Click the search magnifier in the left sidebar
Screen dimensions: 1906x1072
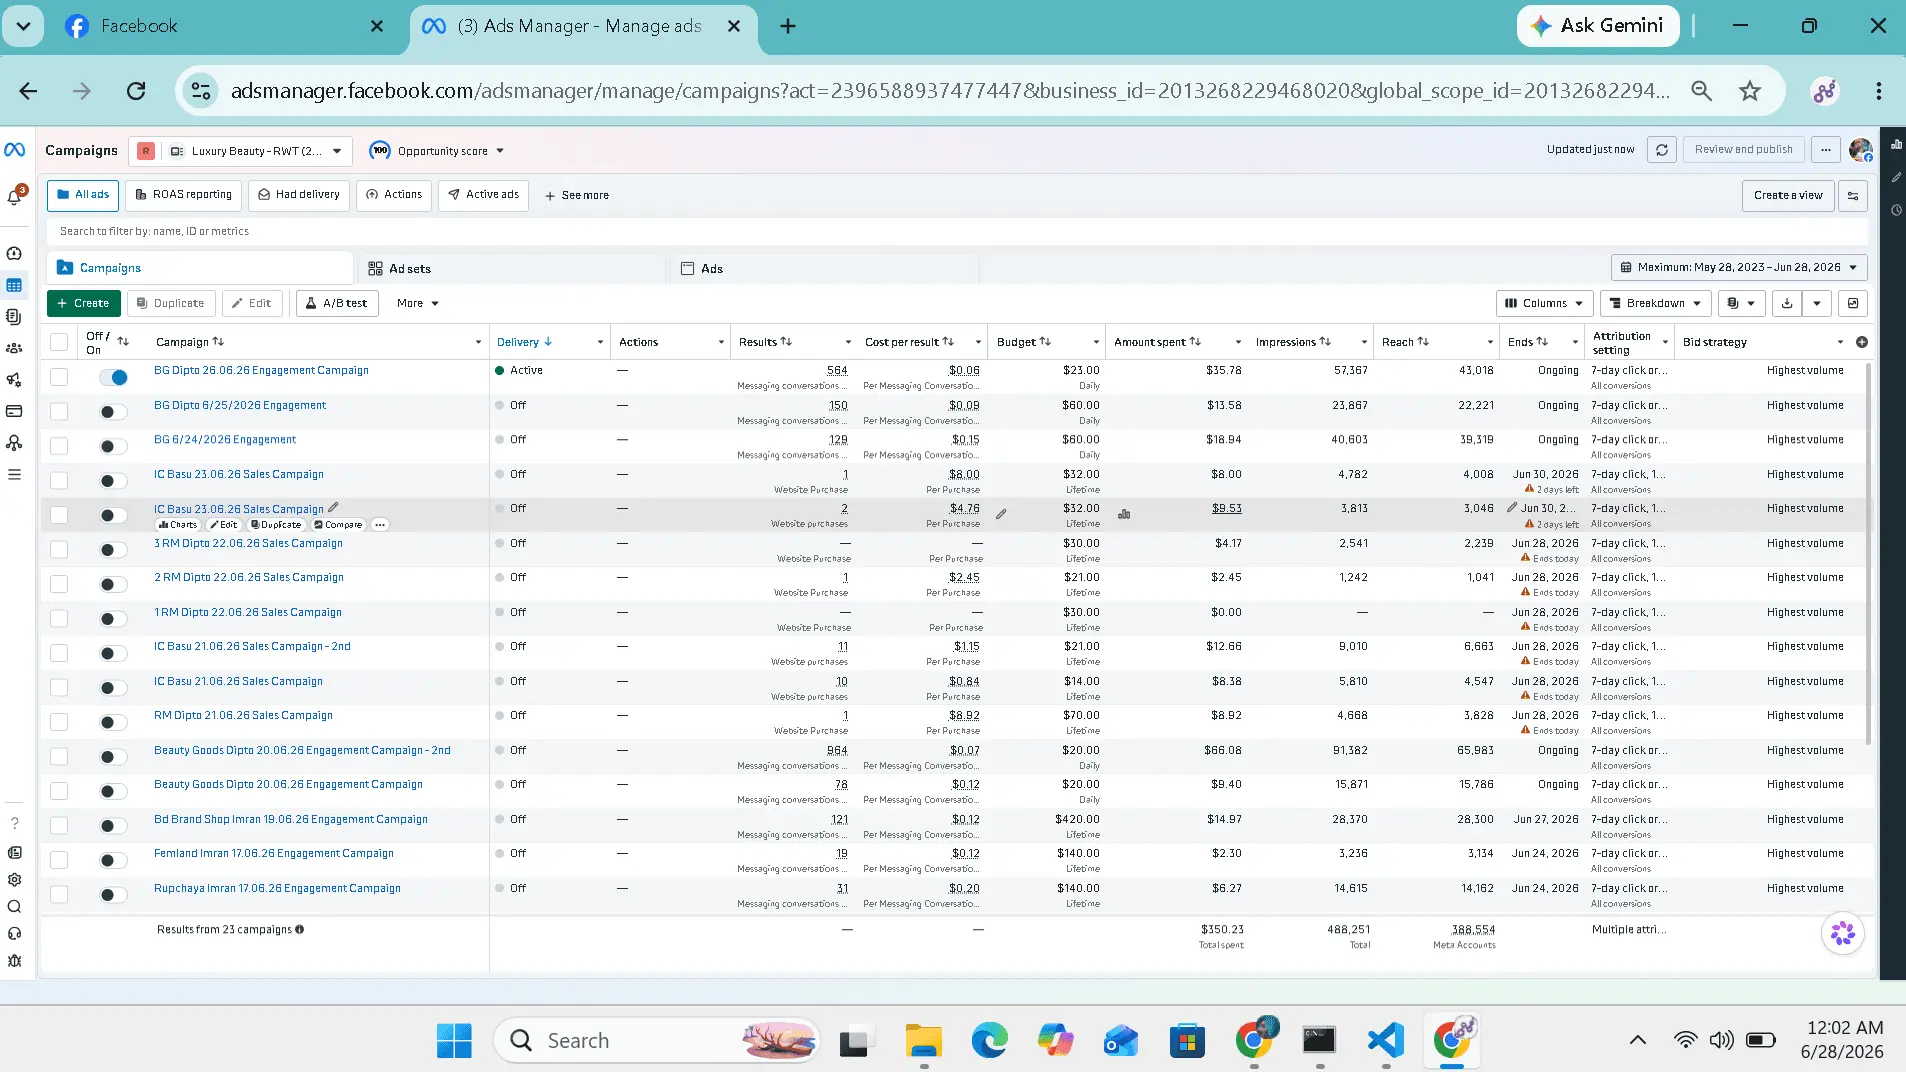[14, 907]
